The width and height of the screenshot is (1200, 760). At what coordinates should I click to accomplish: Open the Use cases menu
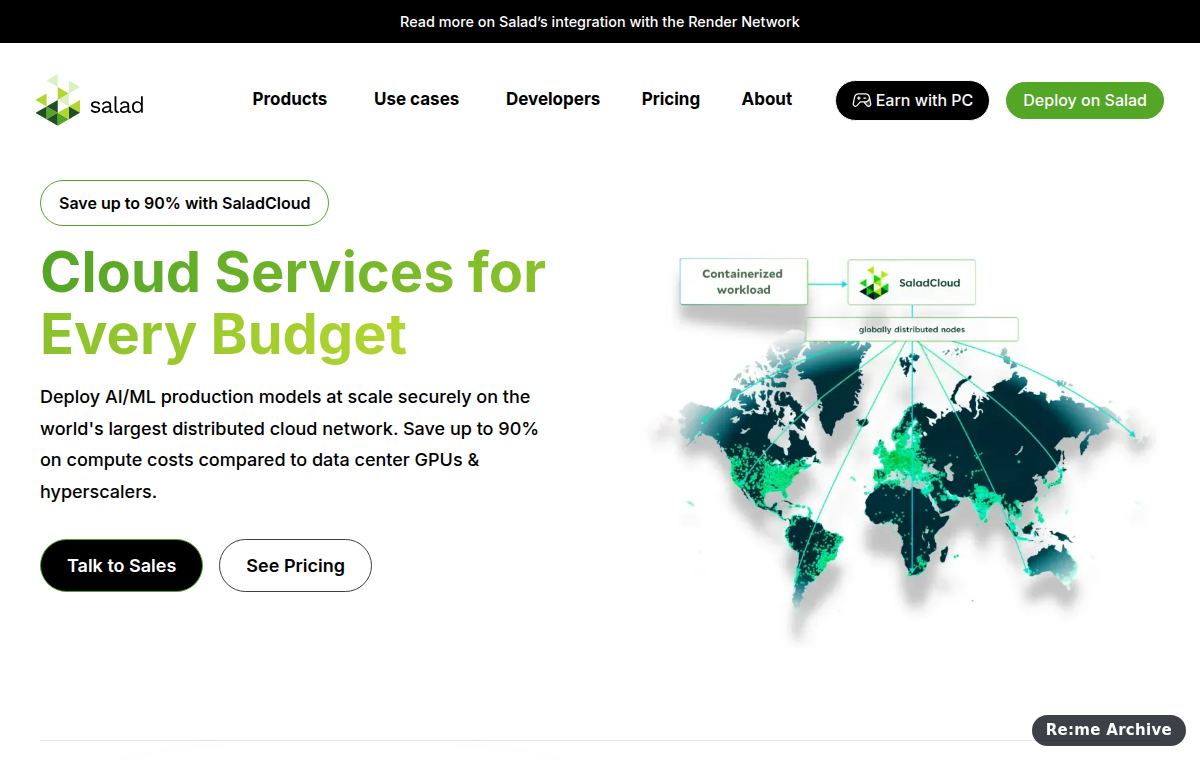(416, 99)
